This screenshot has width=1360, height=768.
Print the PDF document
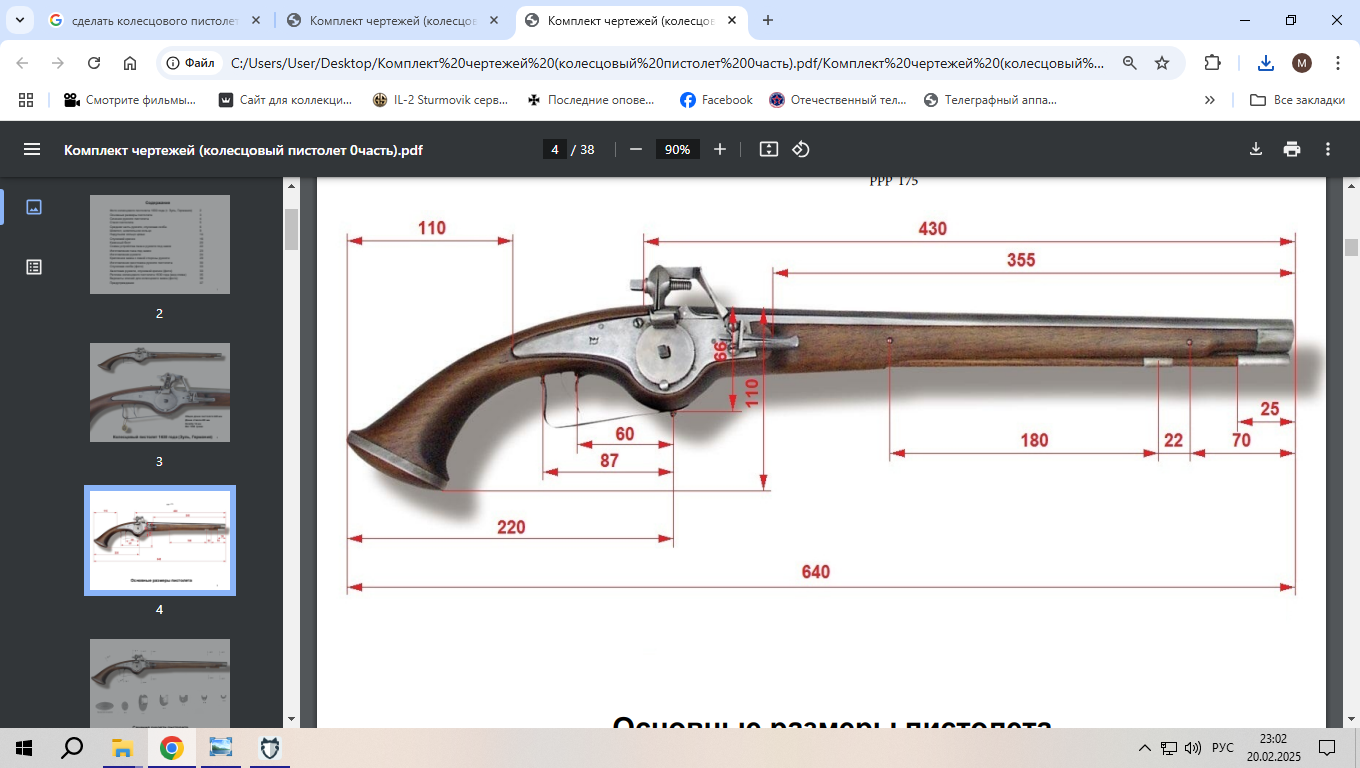pyautogui.click(x=1292, y=149)
